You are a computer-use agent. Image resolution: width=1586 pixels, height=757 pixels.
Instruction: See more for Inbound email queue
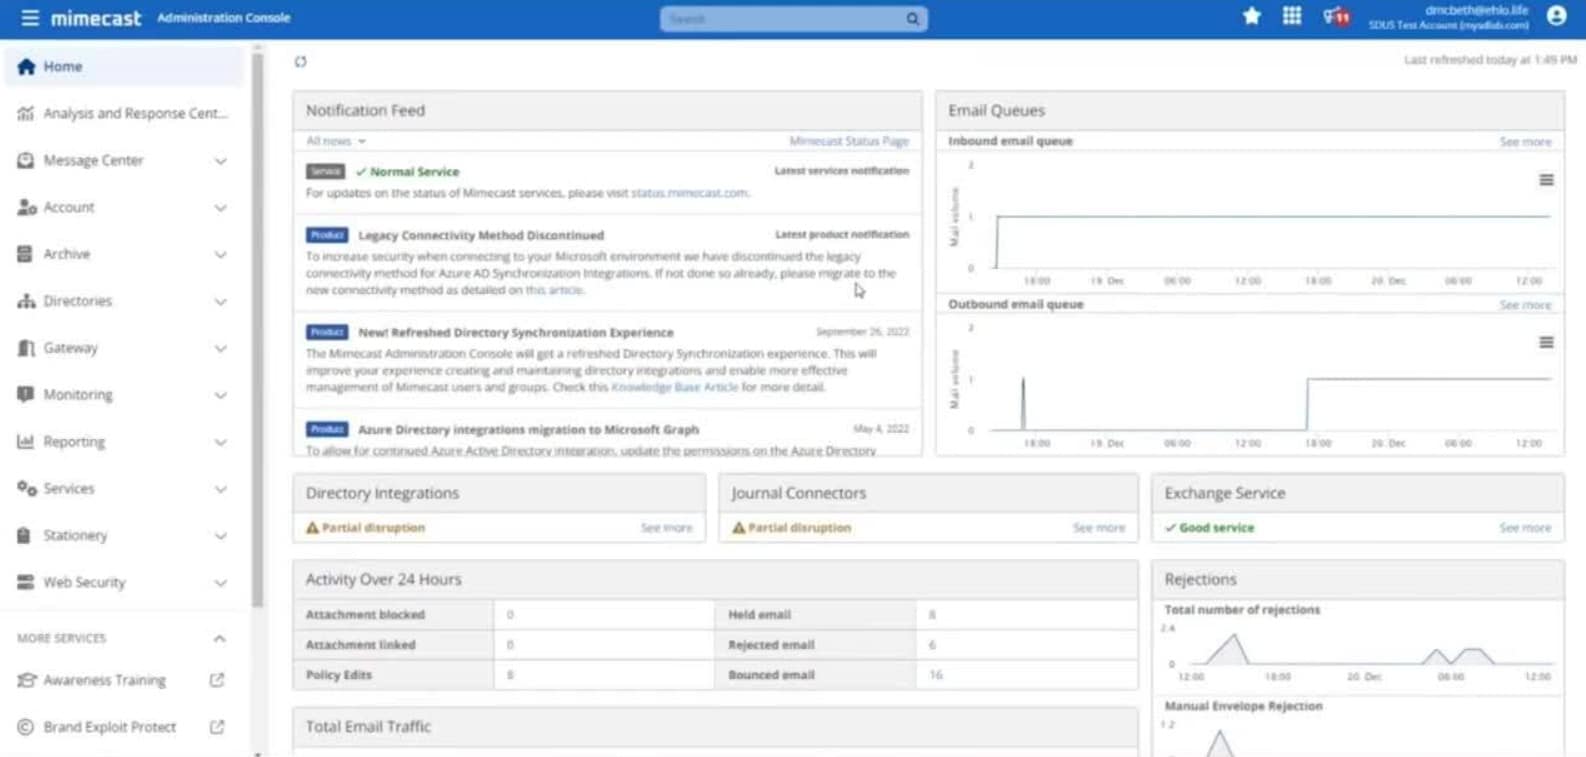(x=1525, y=142)
